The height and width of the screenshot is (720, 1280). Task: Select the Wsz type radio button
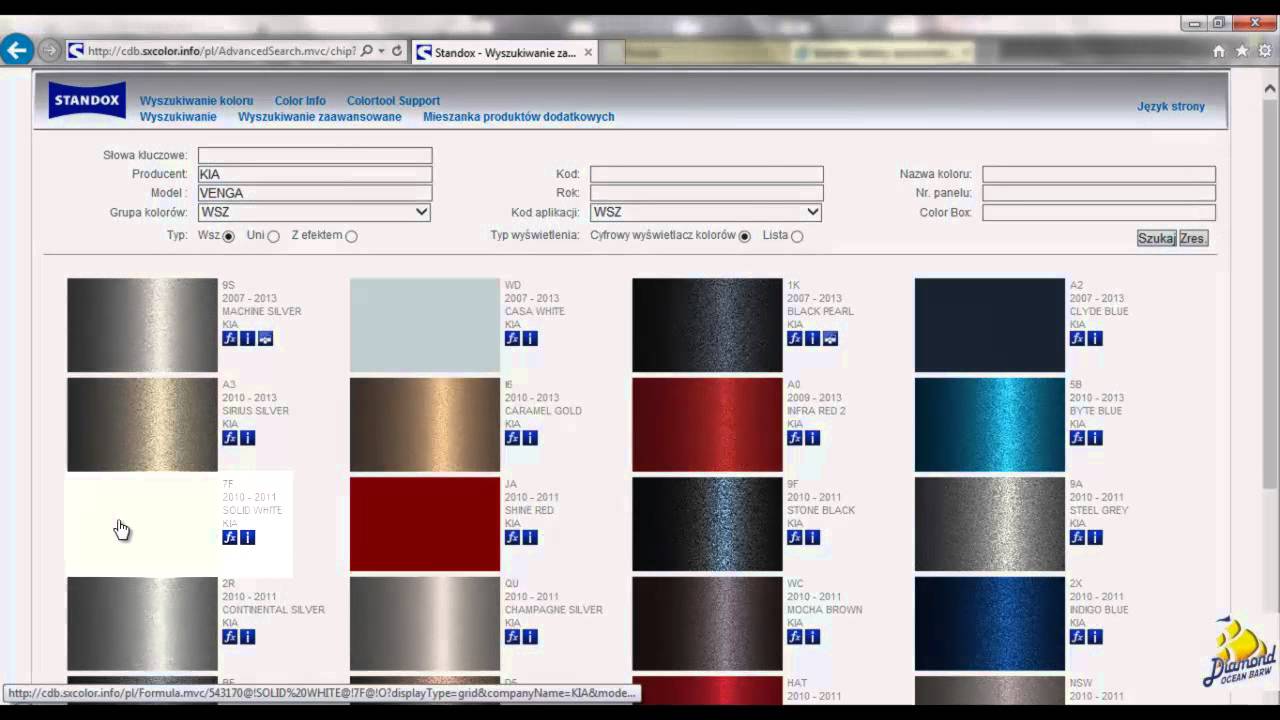(229, 236)
